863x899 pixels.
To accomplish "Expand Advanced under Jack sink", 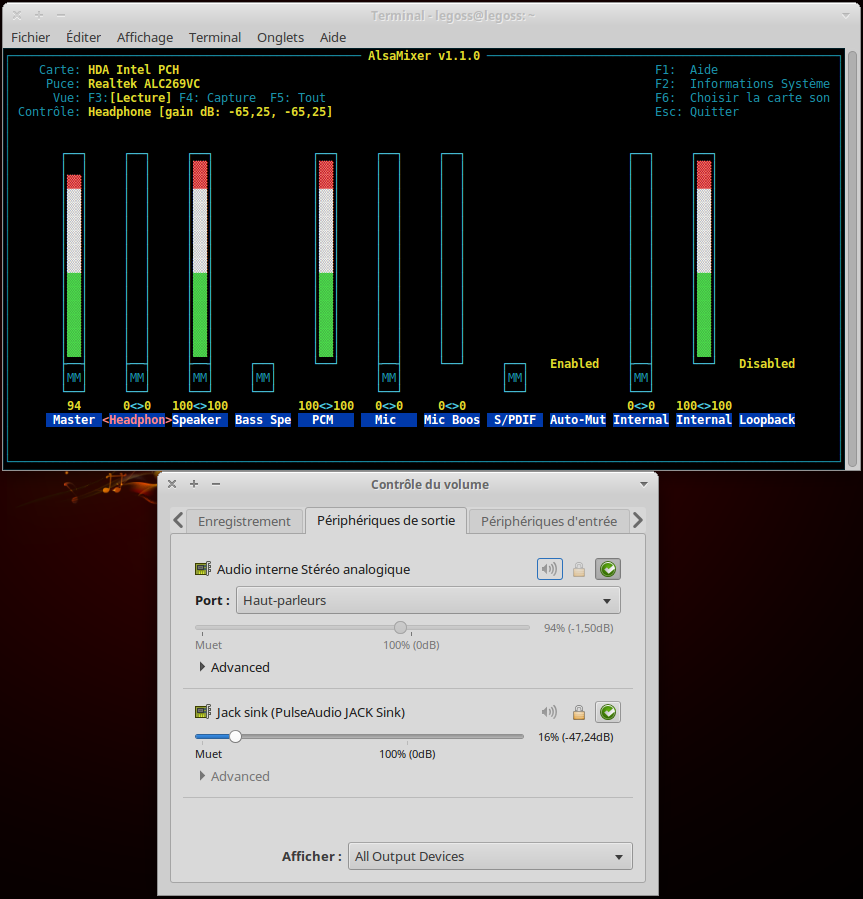I will (234, 776).
